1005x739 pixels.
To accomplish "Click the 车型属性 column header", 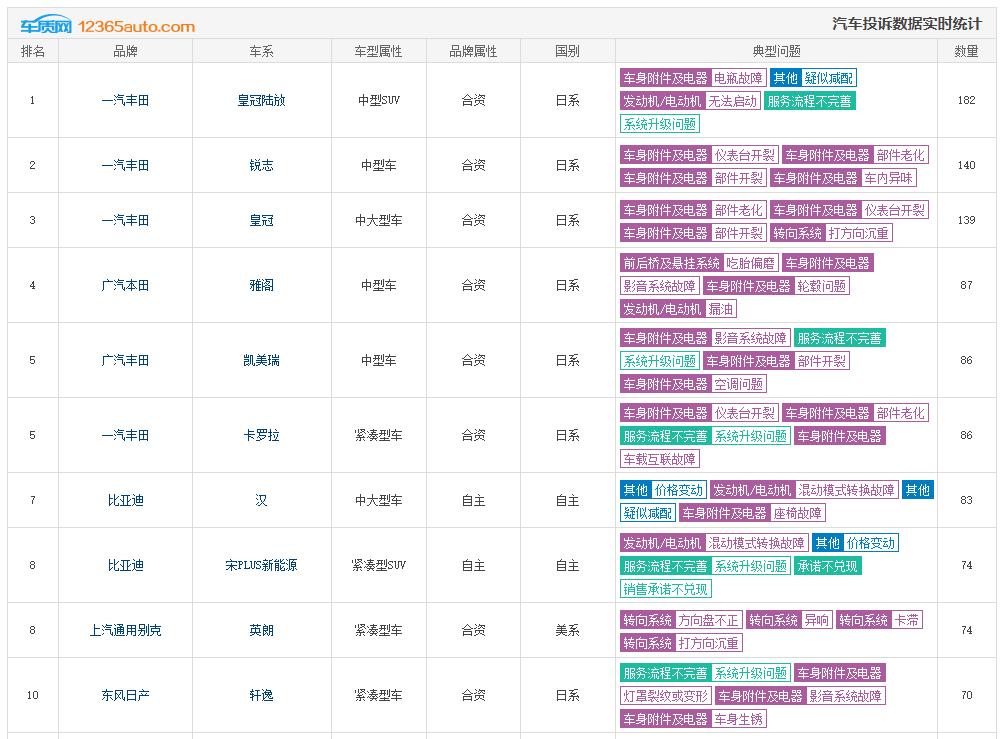I will click(378, 51).
